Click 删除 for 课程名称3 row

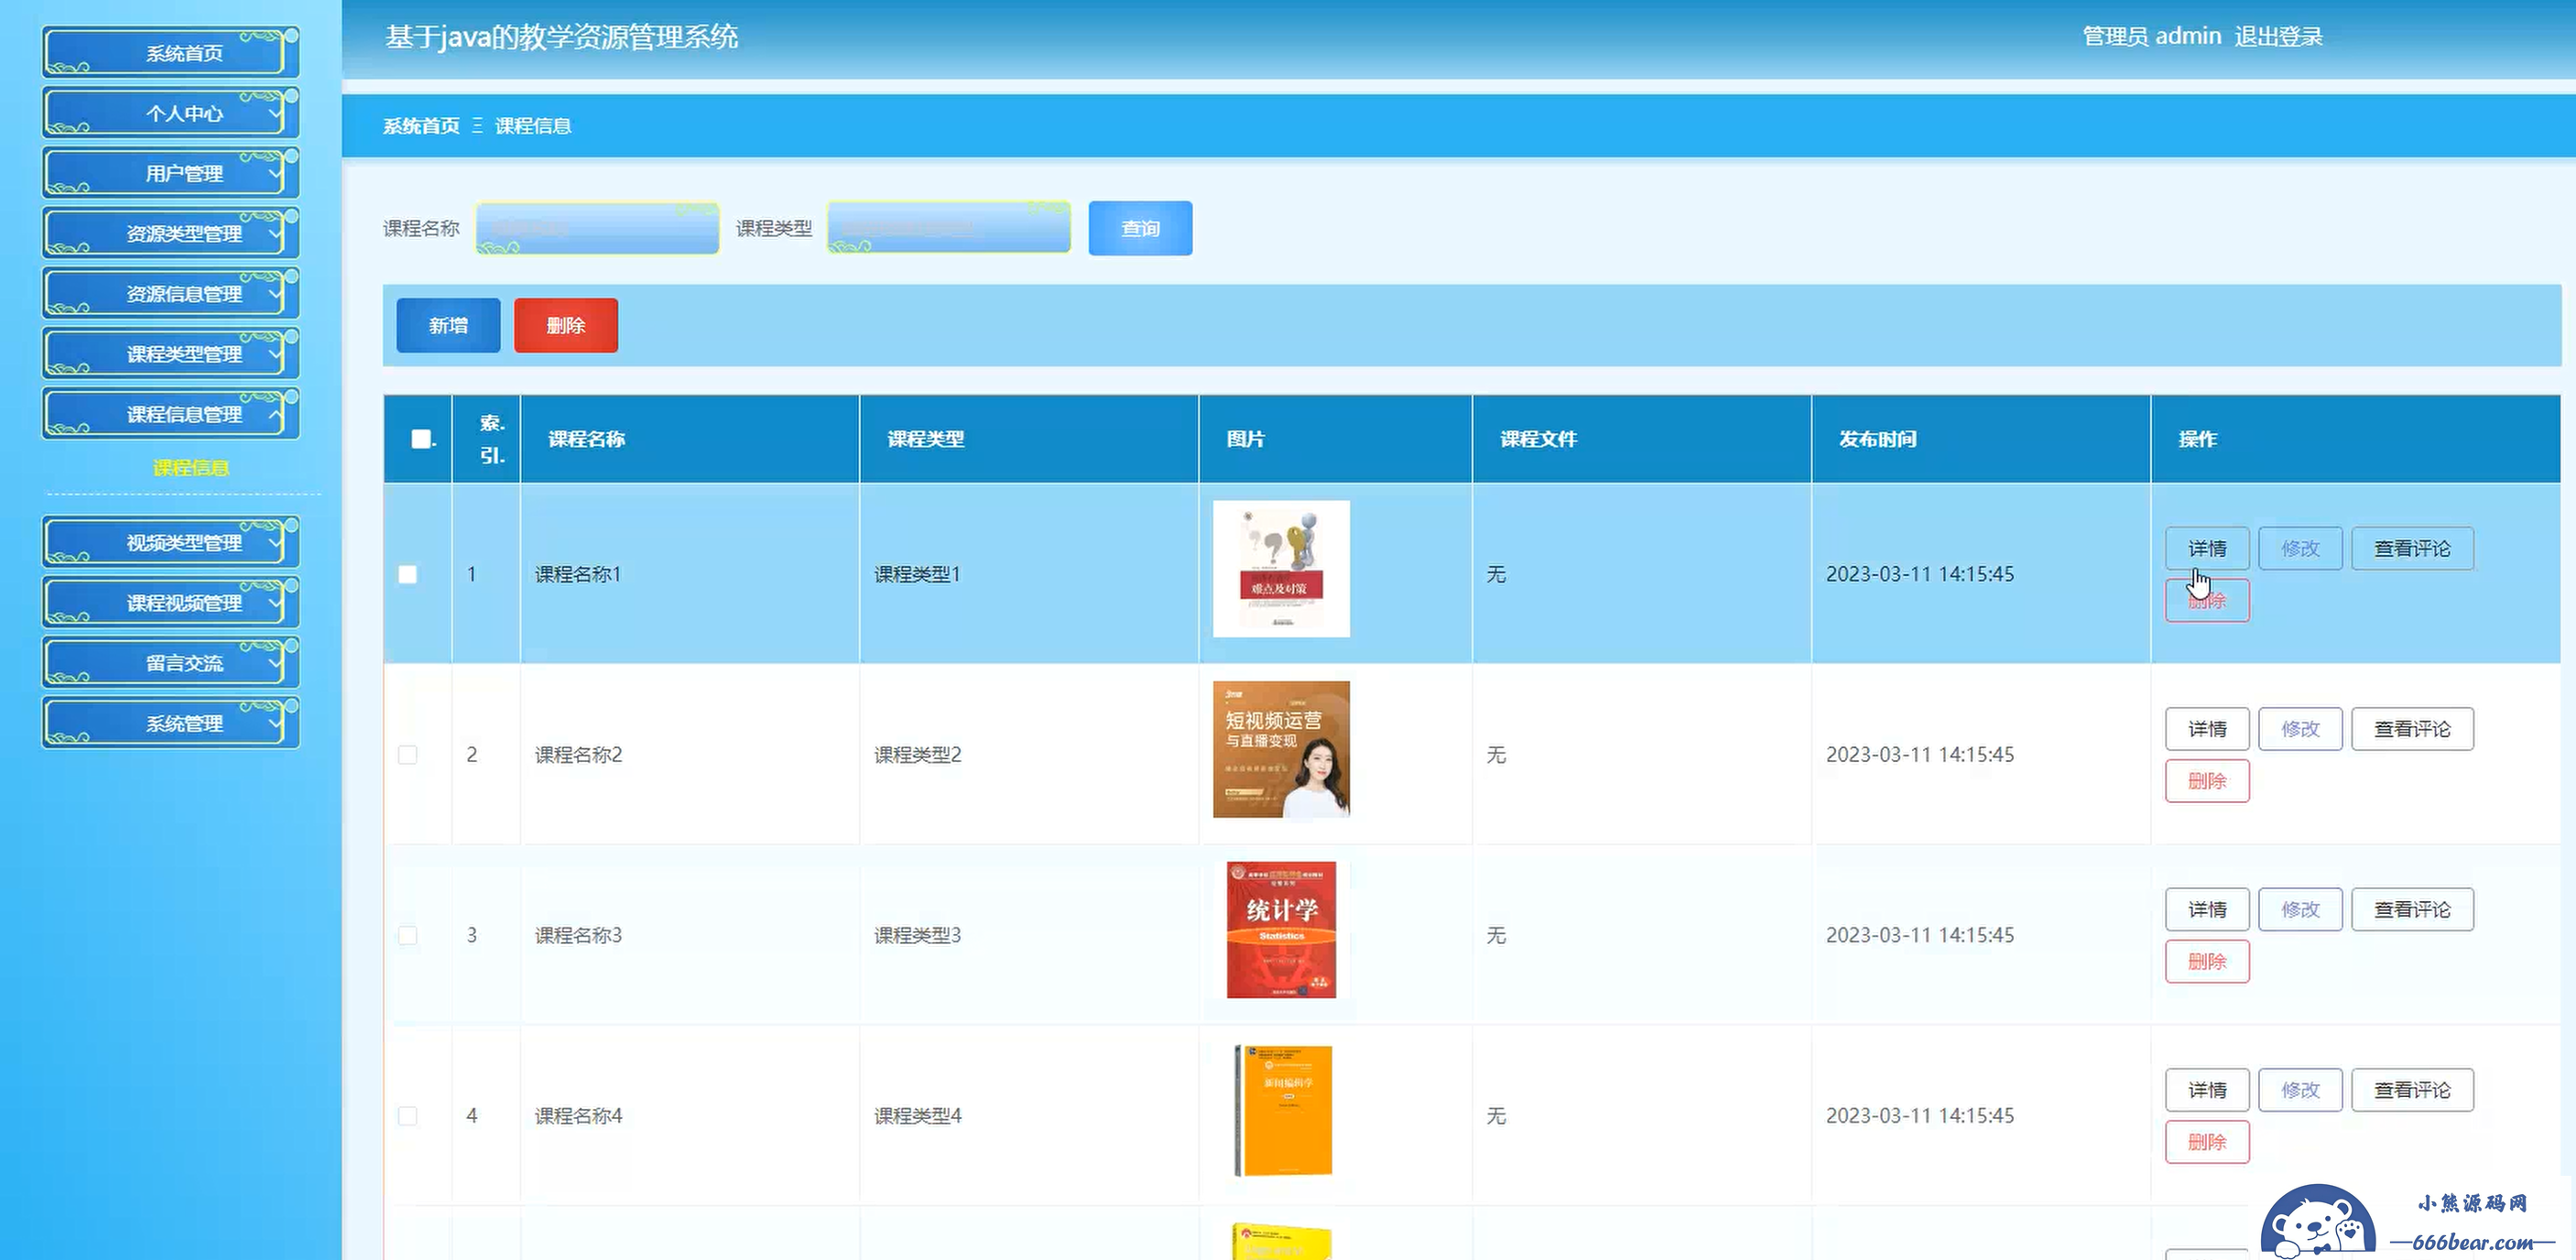pyautogui.click(x=2207, y=961)
